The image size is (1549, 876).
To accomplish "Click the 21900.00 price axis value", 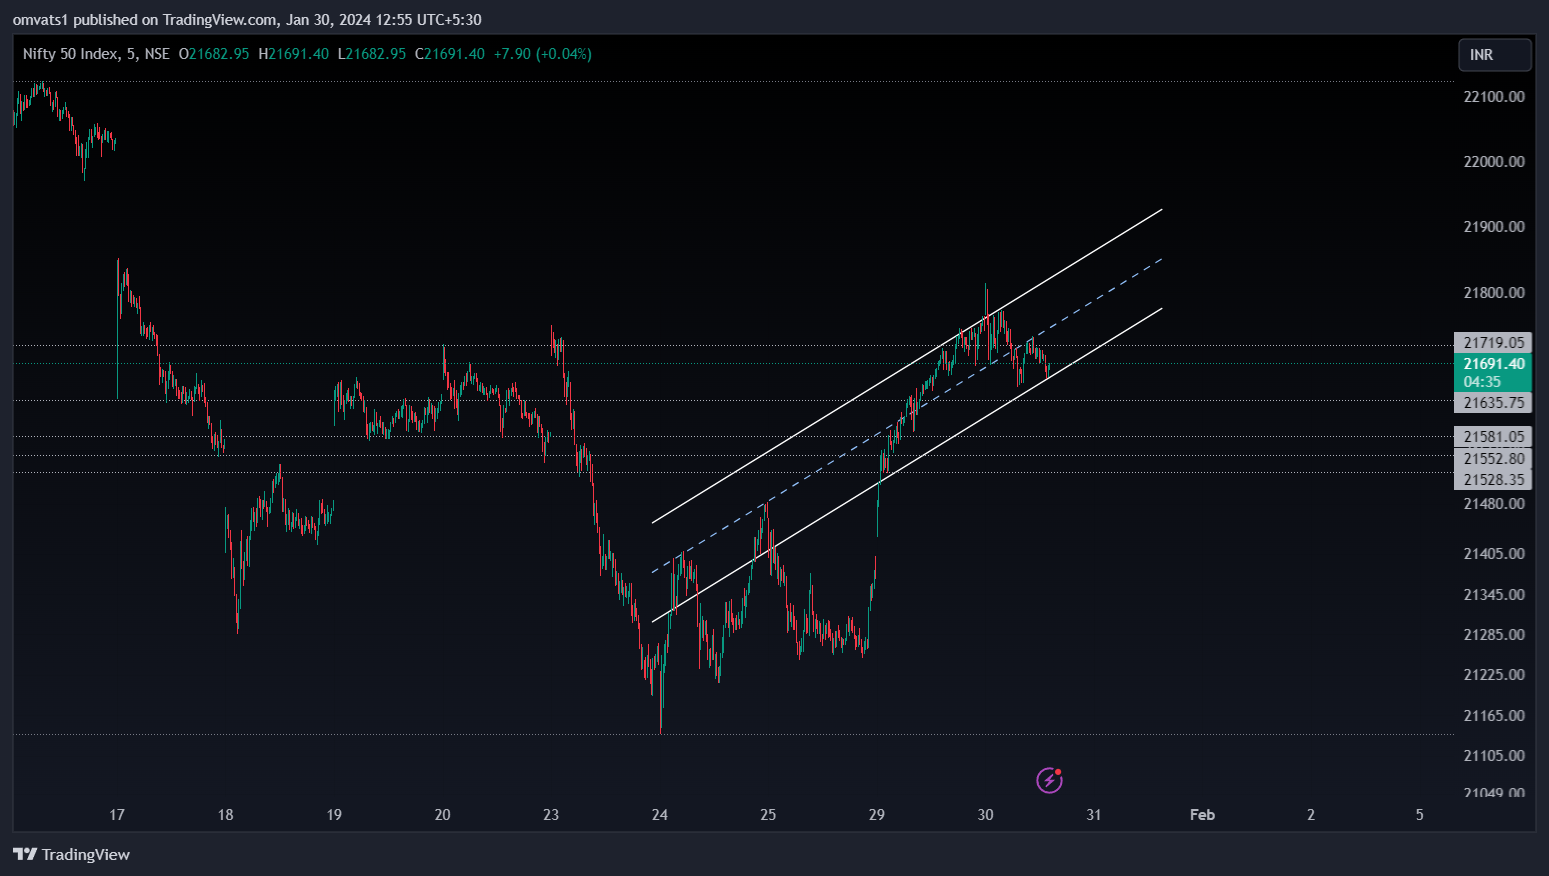I will click(x=1494, y=227).
